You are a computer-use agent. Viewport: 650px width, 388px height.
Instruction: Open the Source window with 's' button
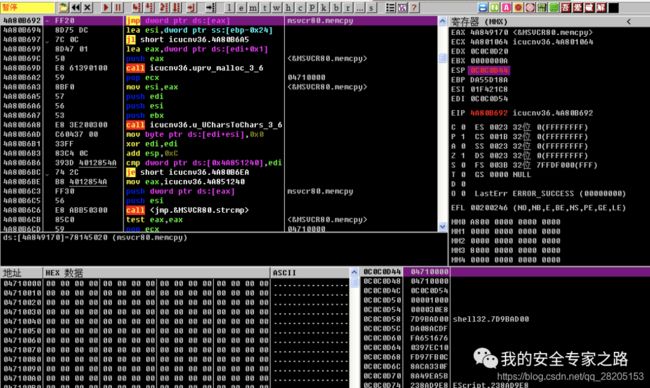point(372,7)
